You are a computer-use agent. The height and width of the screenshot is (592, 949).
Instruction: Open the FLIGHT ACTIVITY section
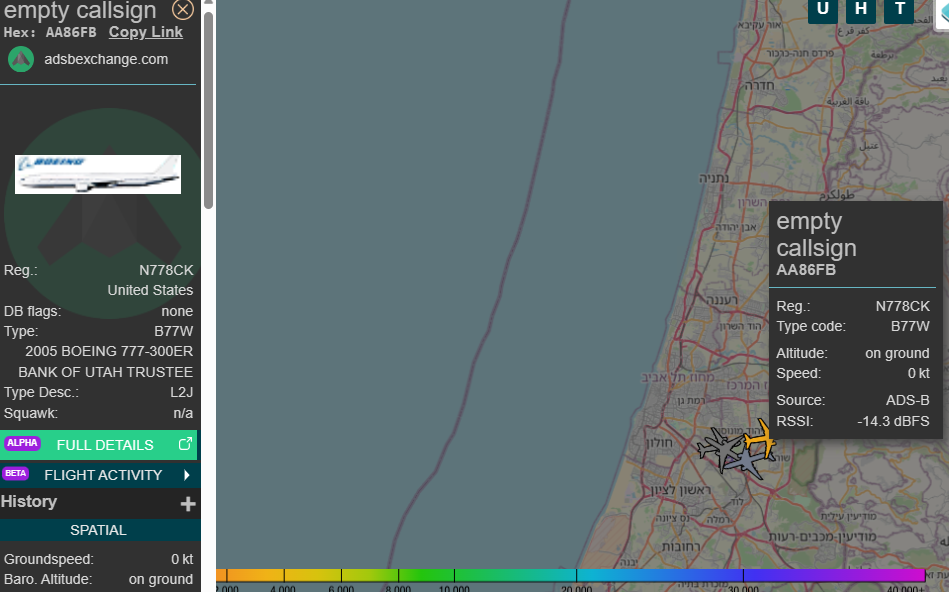99,475
